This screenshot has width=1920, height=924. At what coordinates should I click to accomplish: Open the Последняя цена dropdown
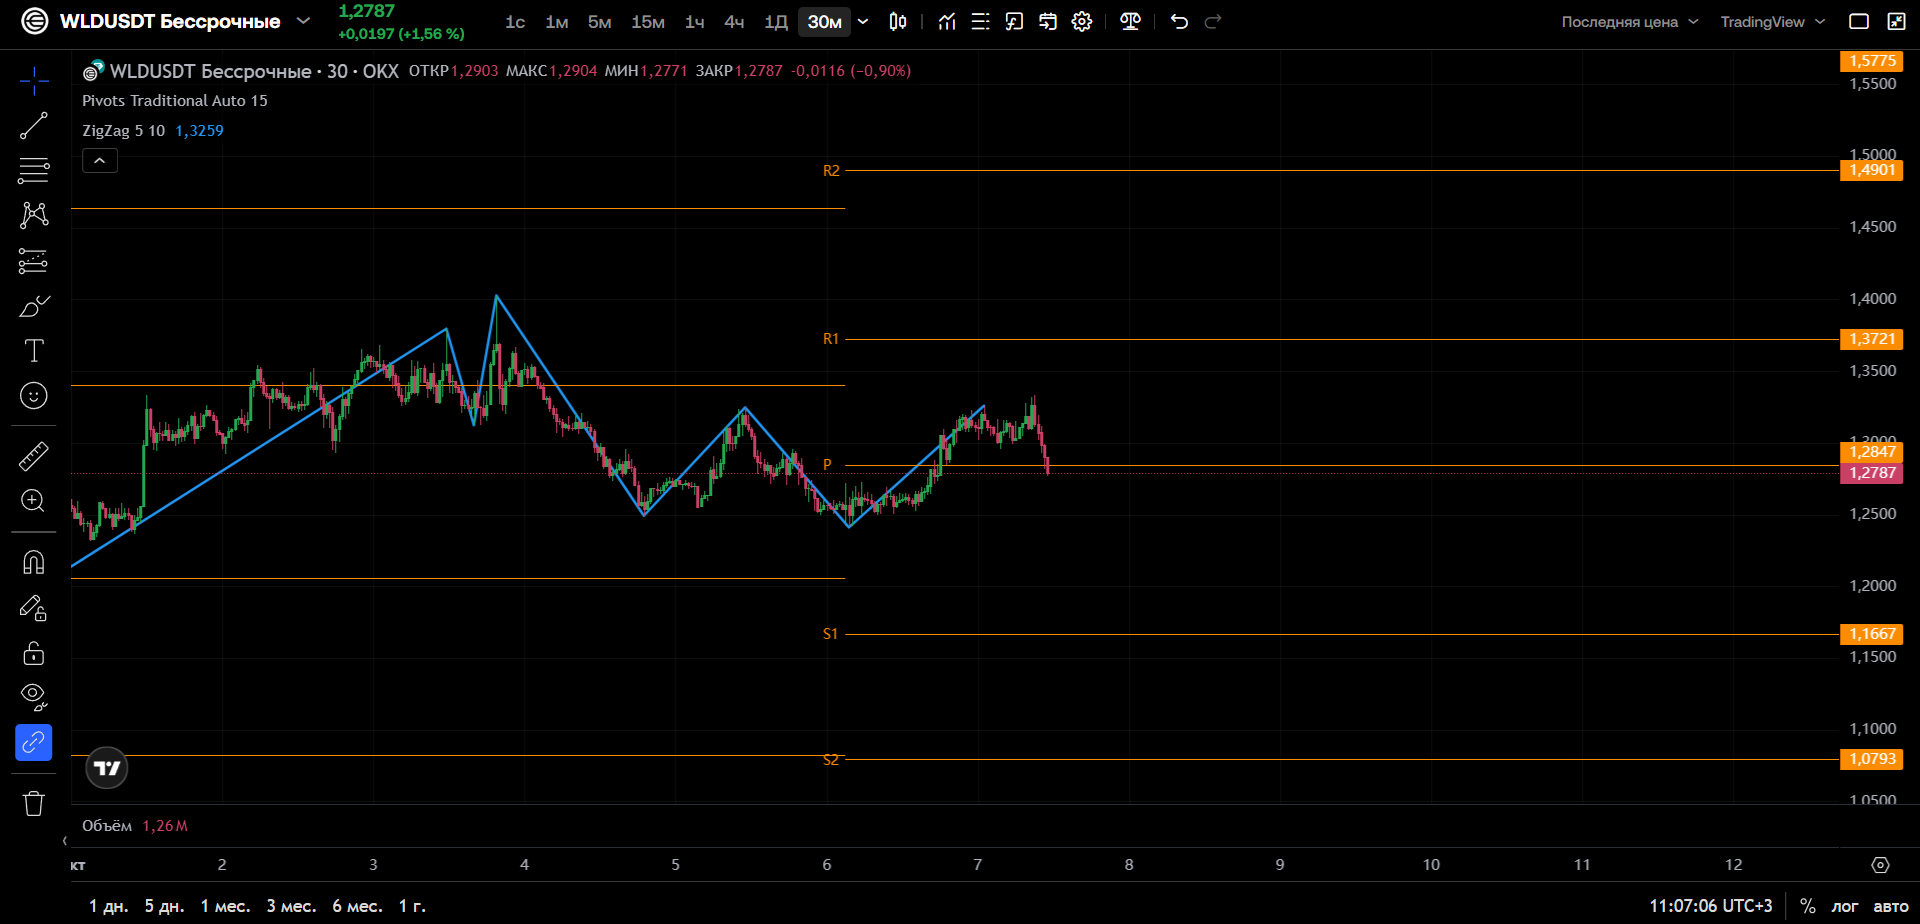tap(1630, 22)
